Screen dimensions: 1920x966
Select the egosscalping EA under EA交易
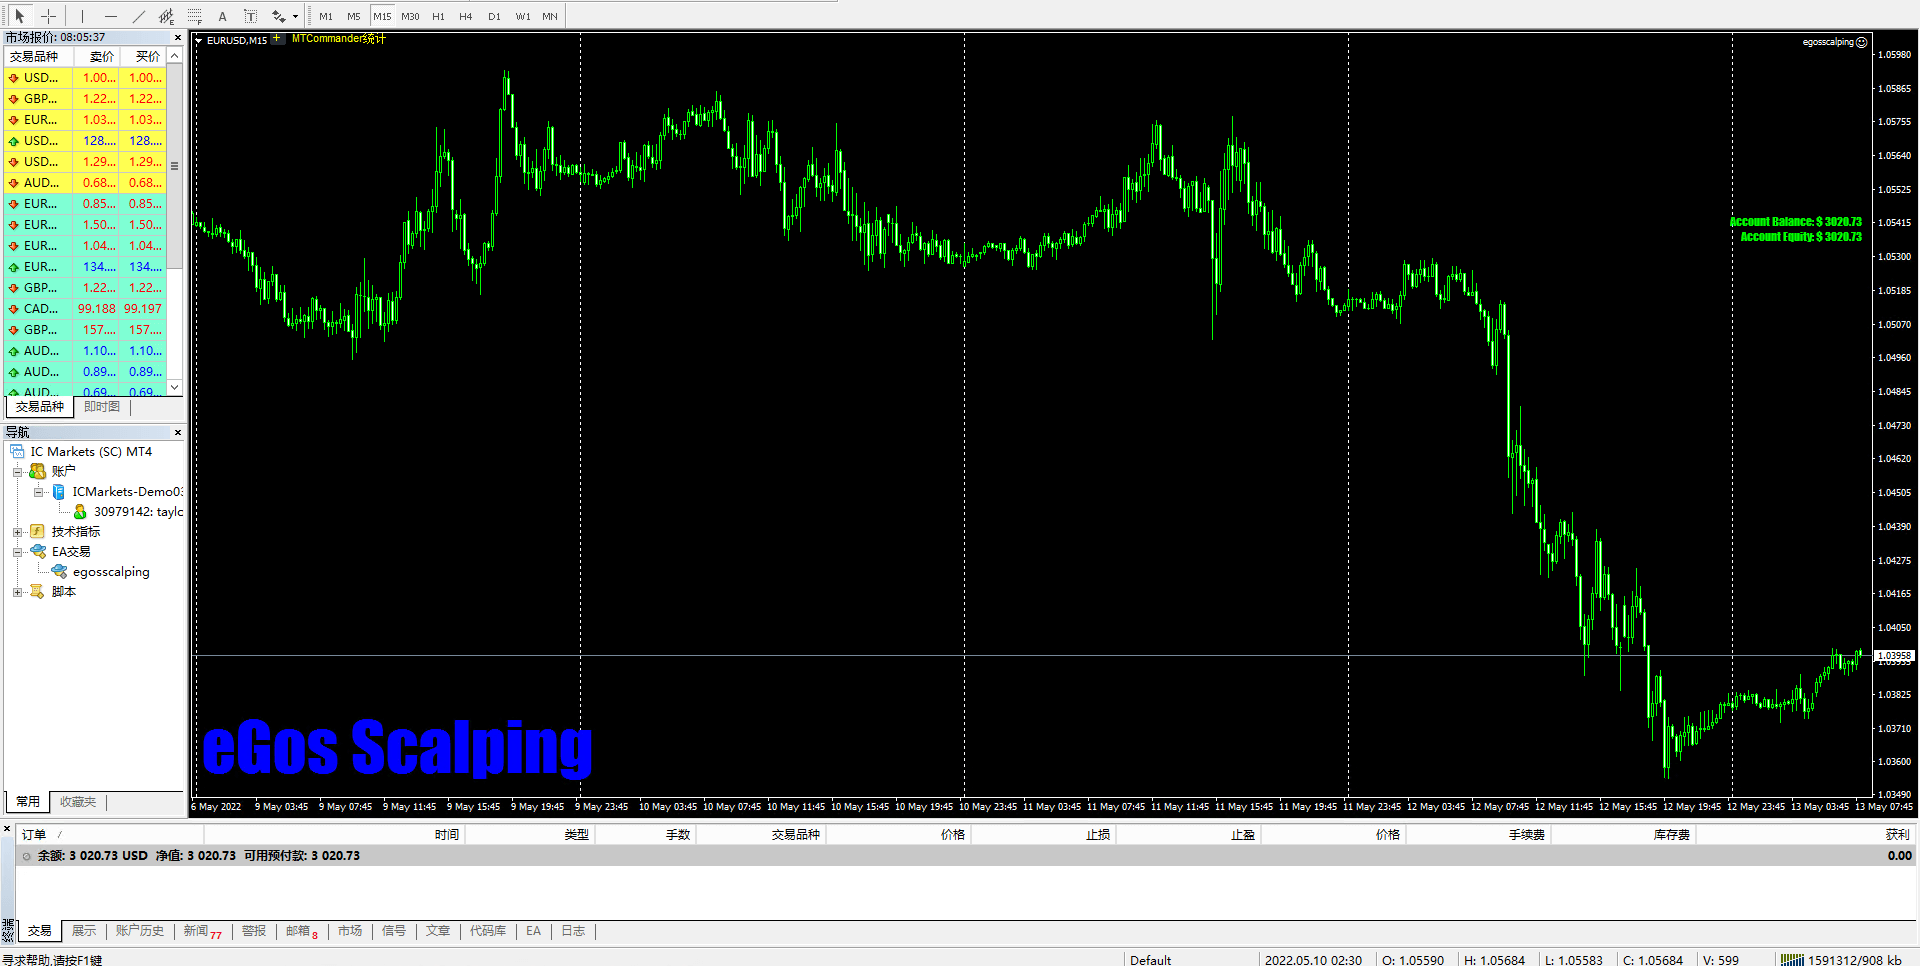111,571
